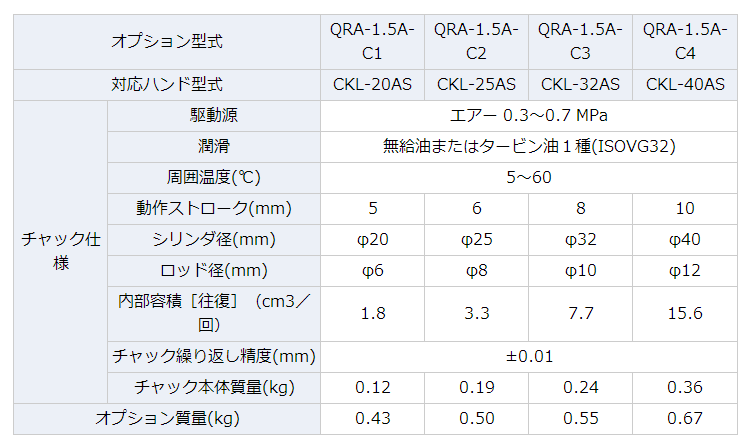The height and width of the screenshot is (442, 746).
Task: Click the ±0.01 repeat accuracy cell
Action: click(530, 356)
